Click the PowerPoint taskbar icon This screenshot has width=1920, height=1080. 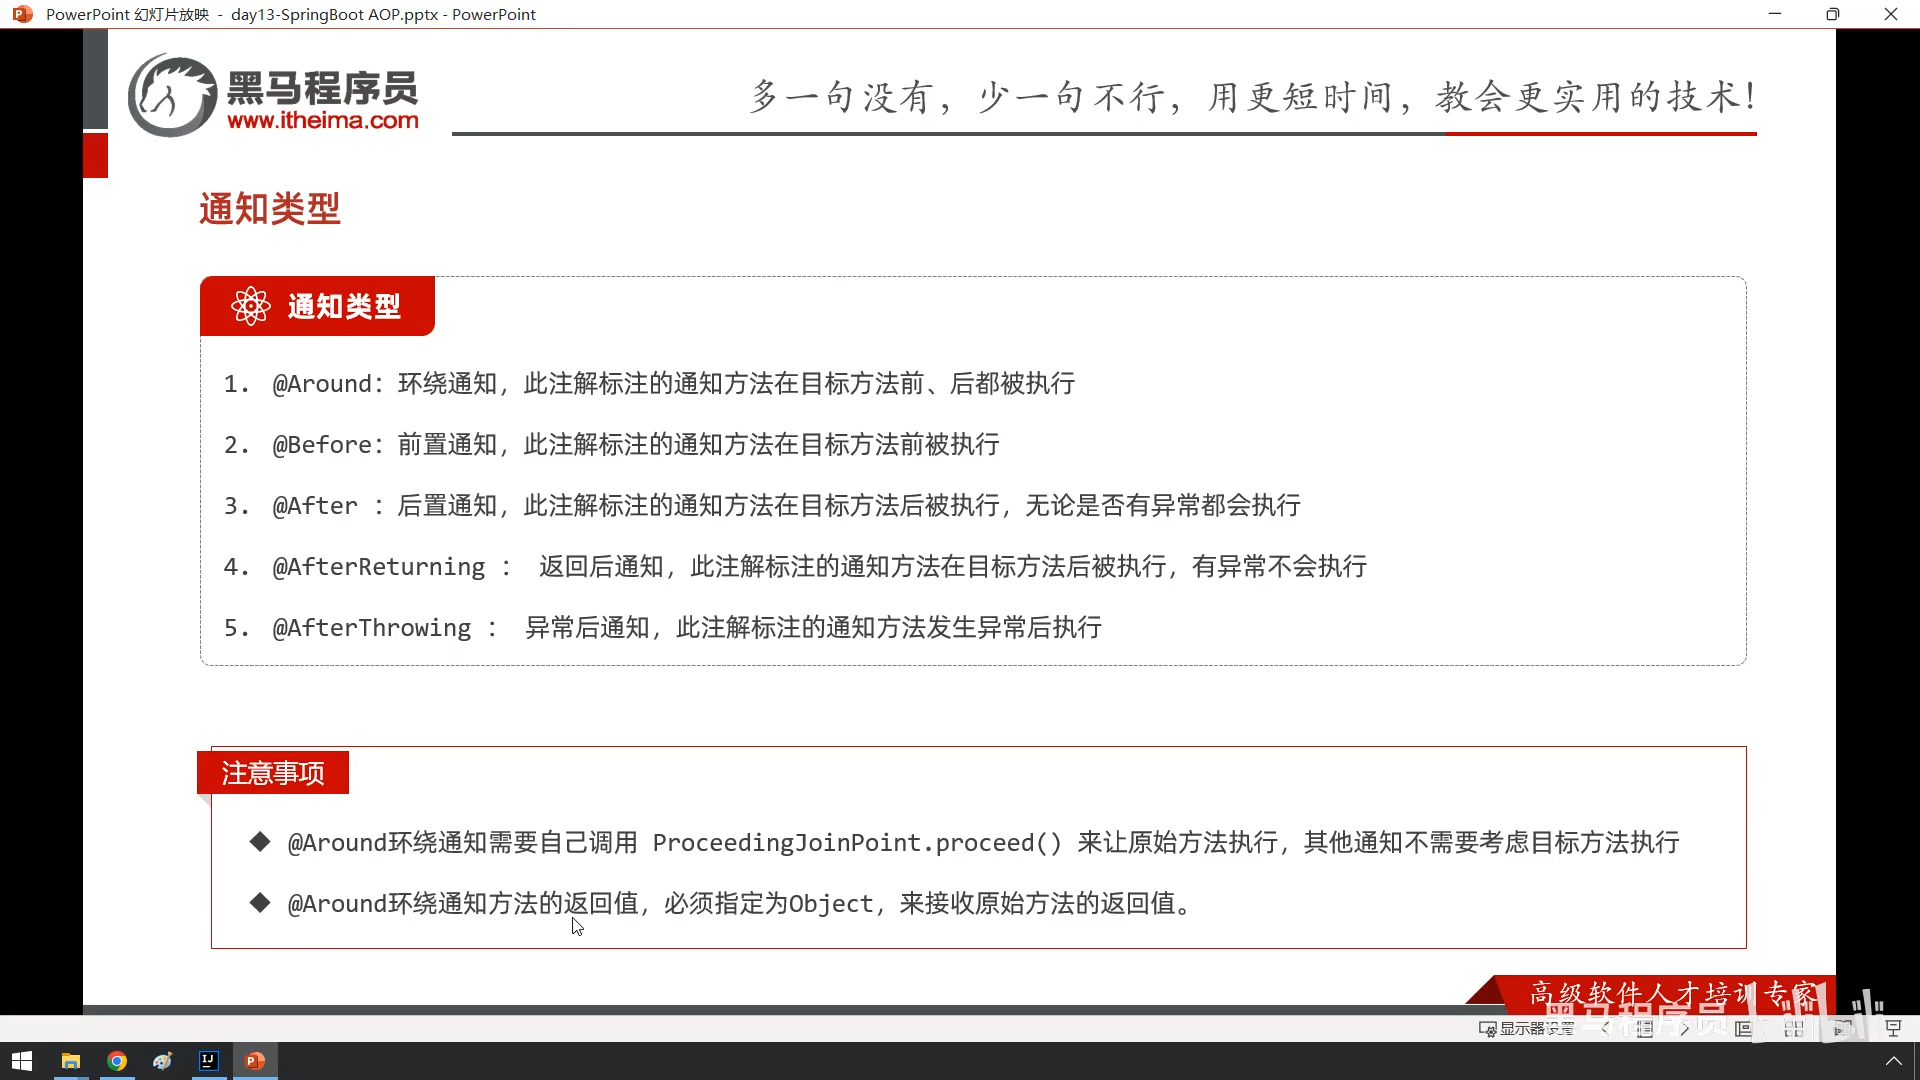click(x=255, y=1061)
